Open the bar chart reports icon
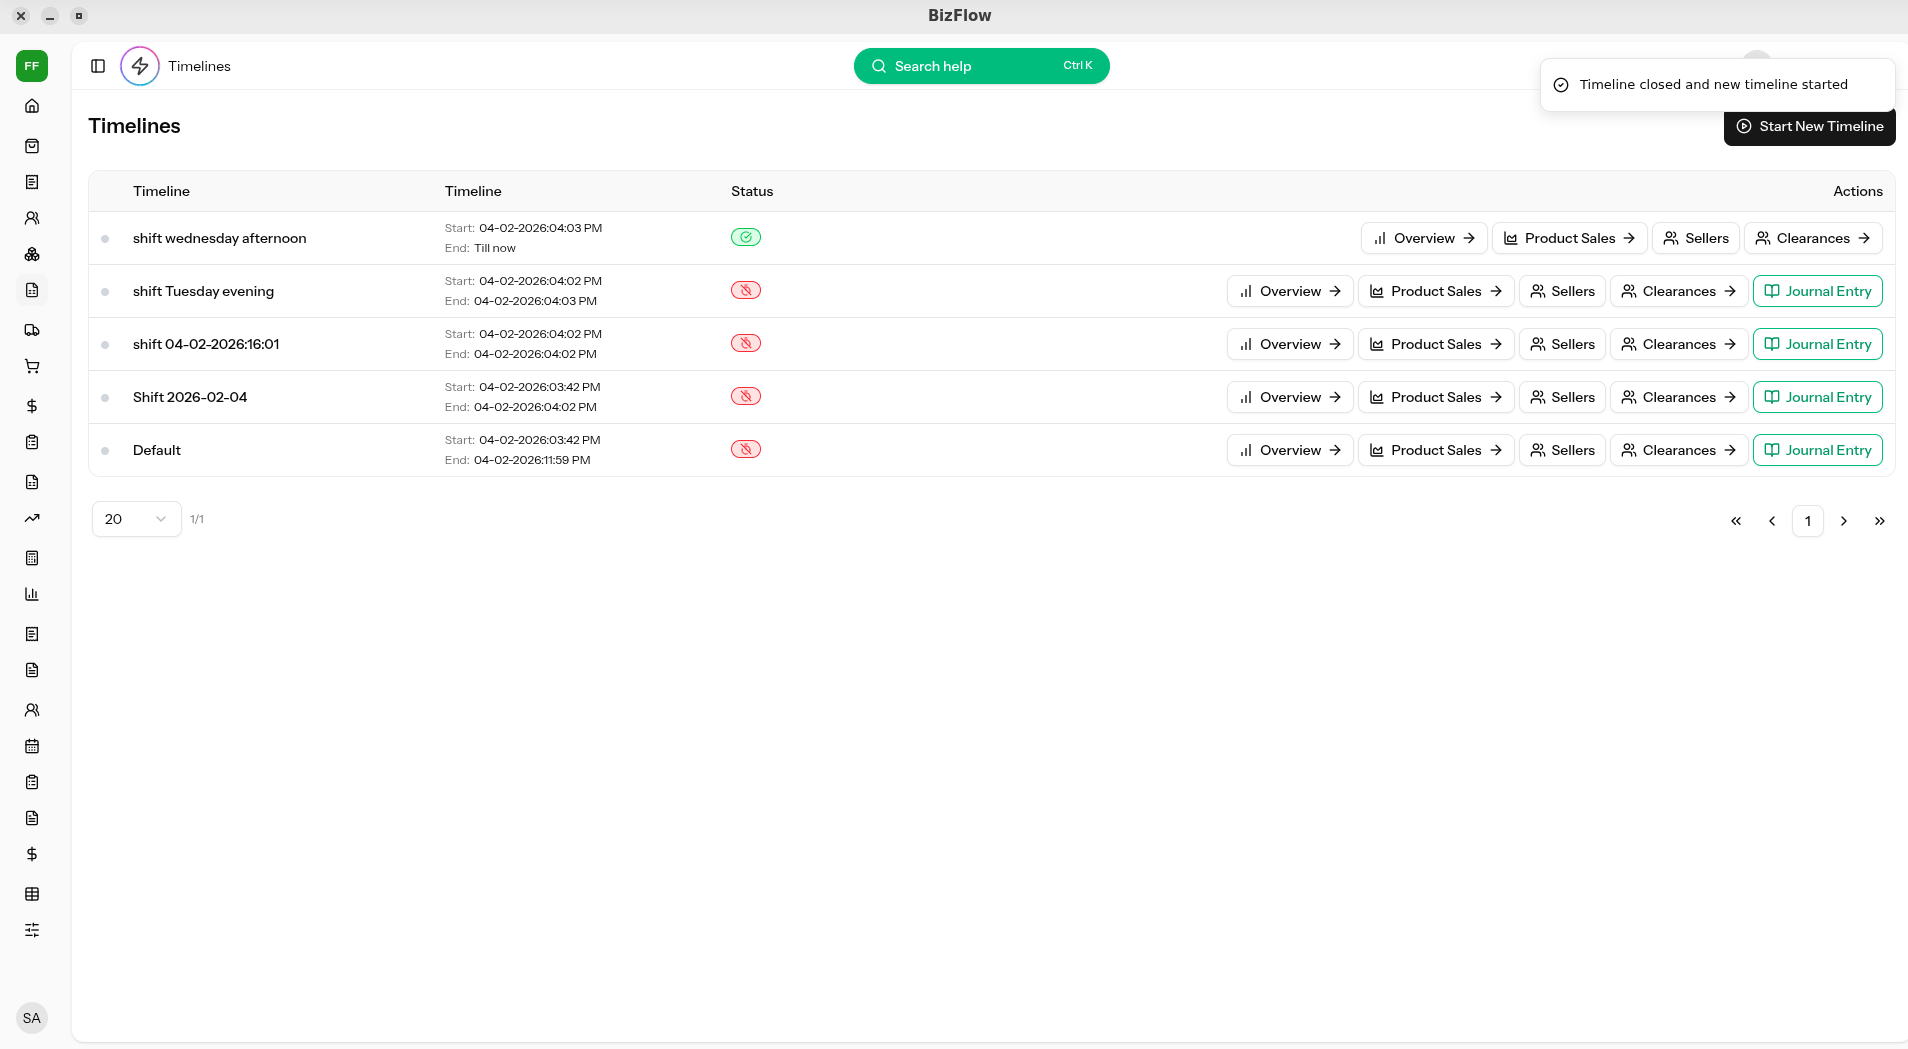Image resolution: width=1908 pixels, height=1049 pixels. point(32,594)
